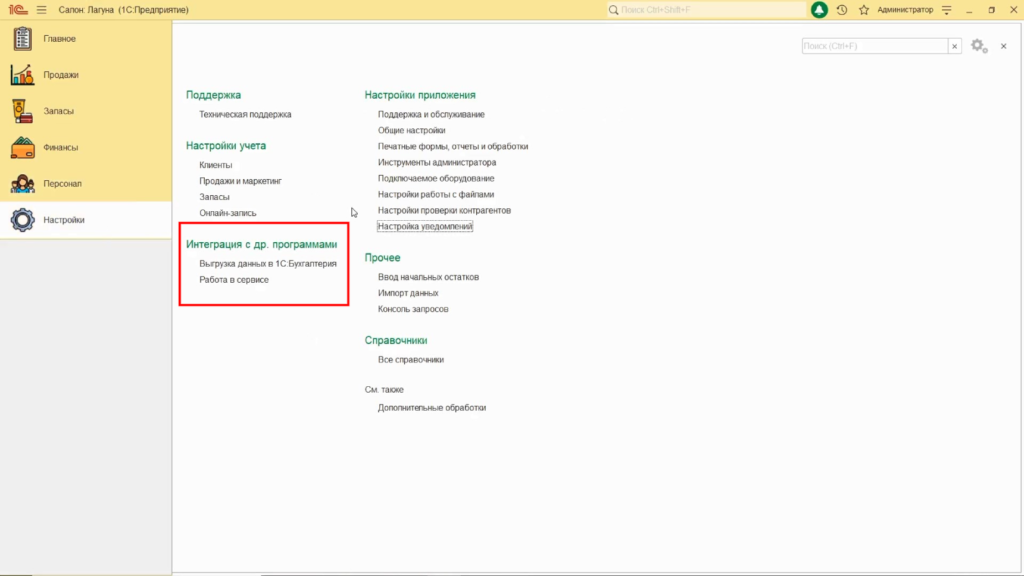Image resolution: width=1024 pixels, height=576 pixels.
Task: Click the Прочее group heading
Action: [x=383, y=257]
